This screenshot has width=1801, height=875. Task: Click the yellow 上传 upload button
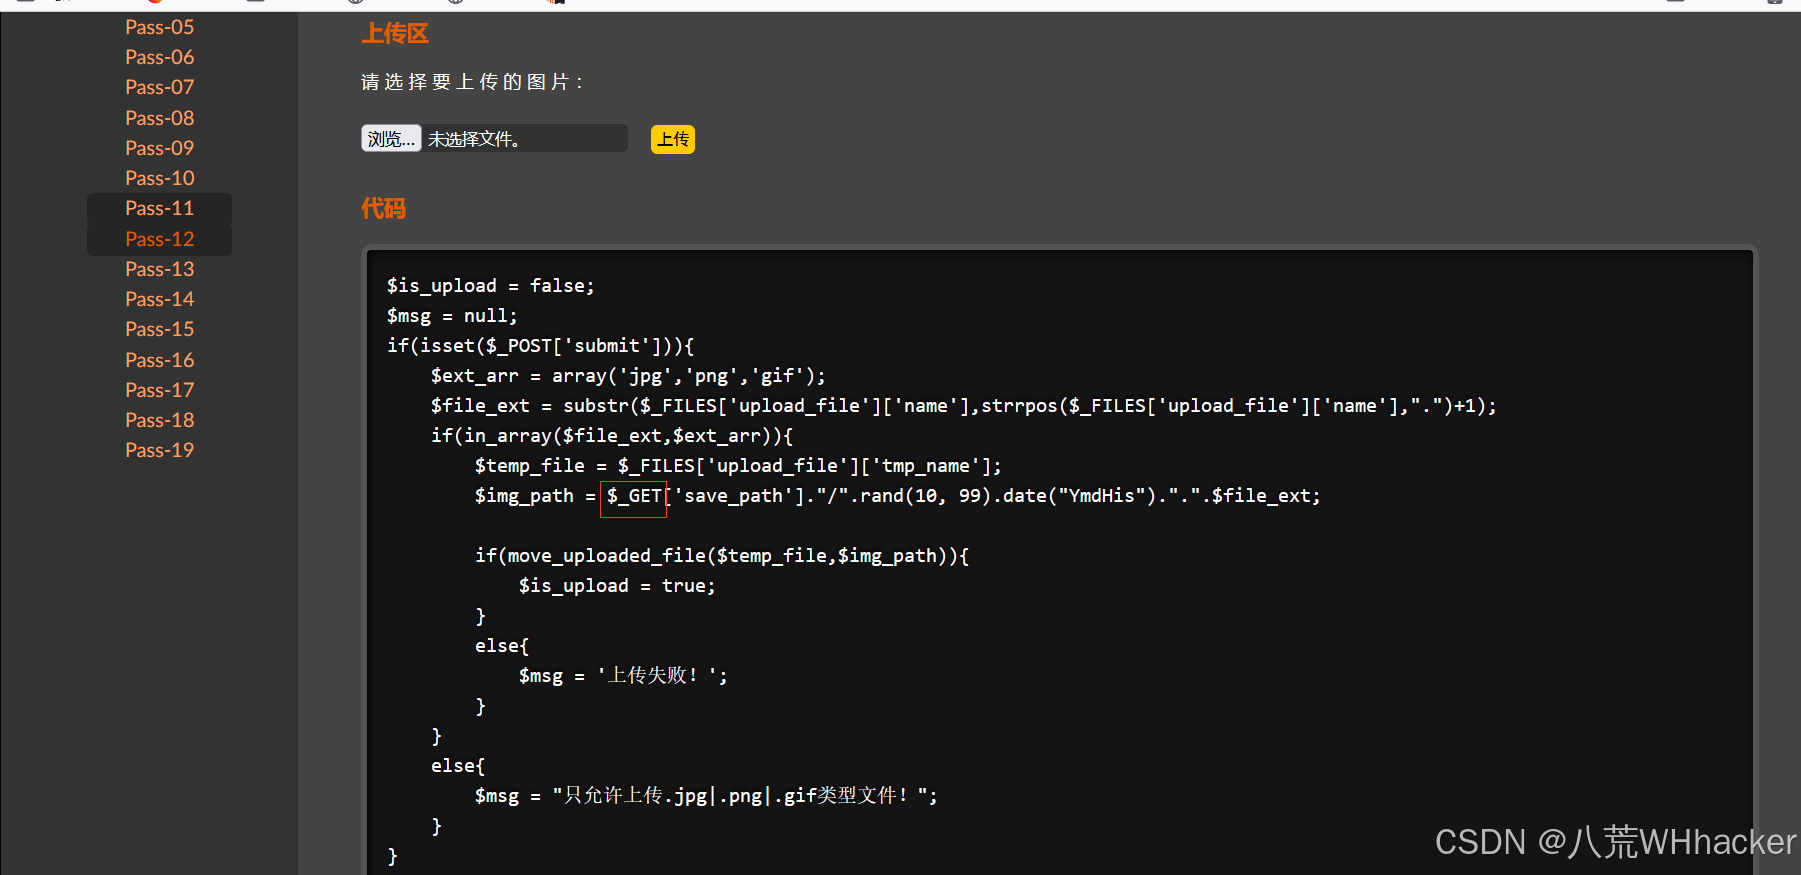tap(673, 139)
